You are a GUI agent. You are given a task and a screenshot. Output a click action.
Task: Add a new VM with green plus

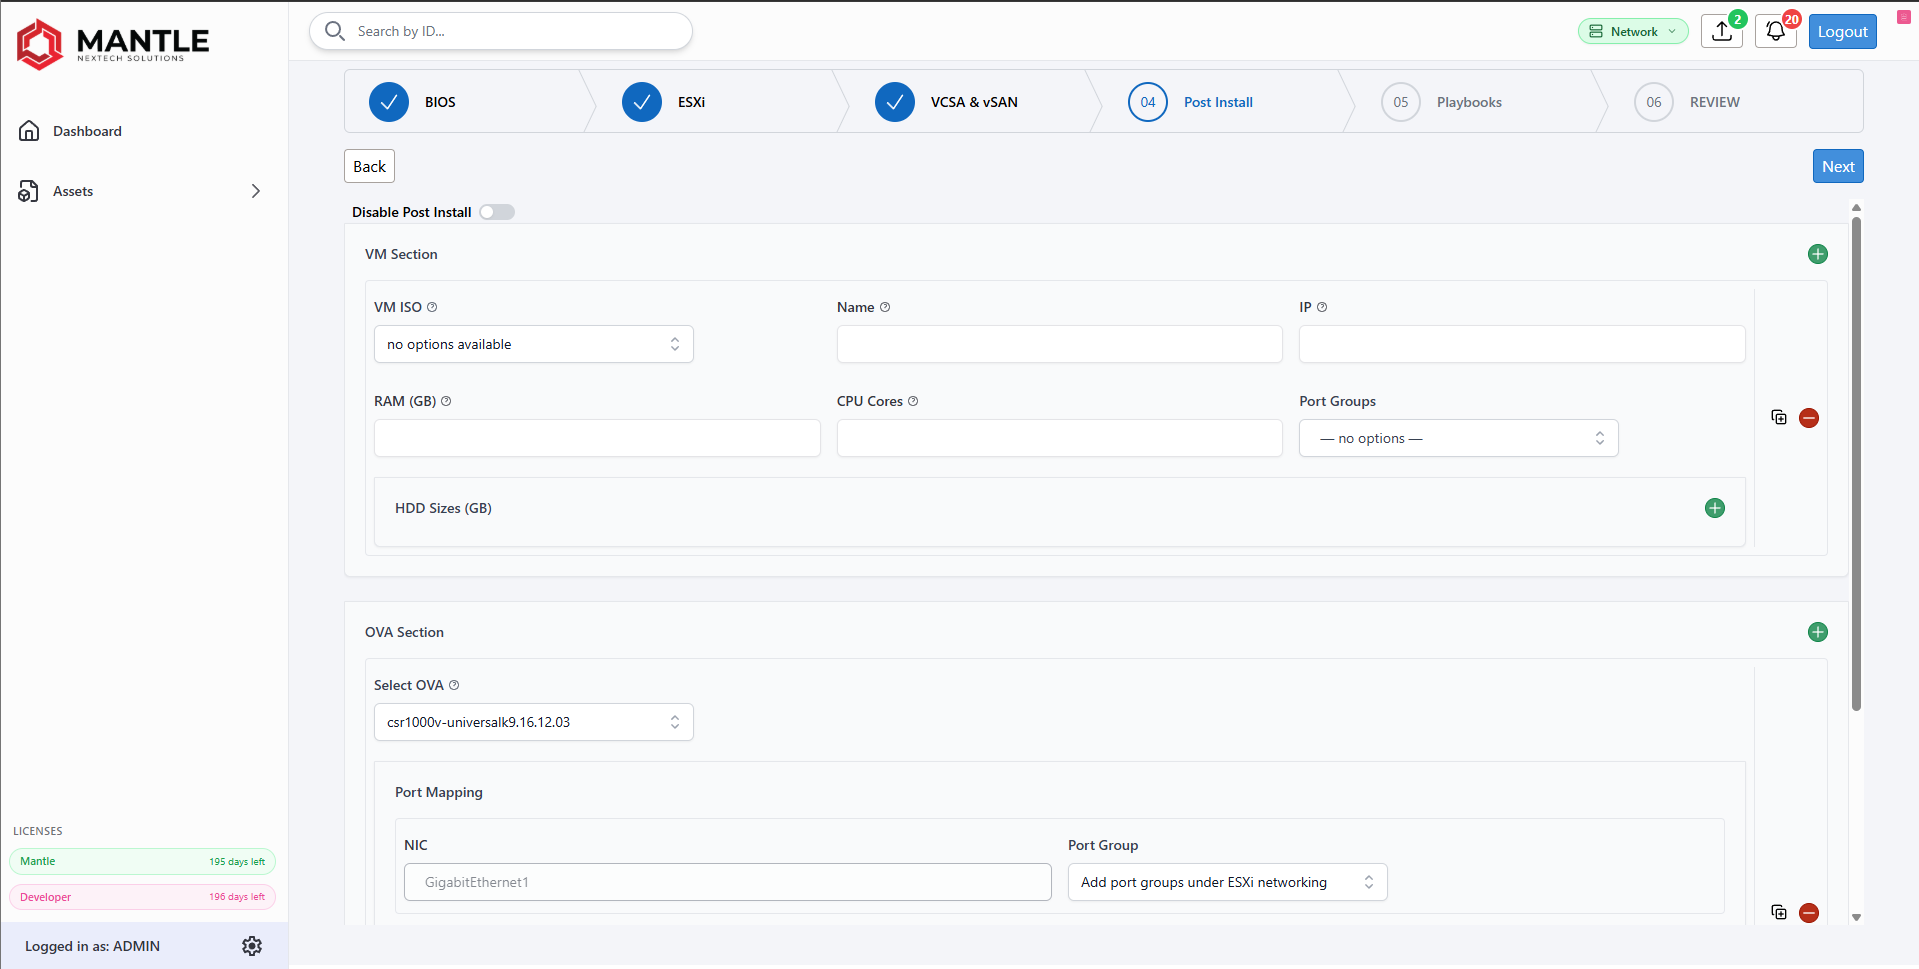tap(1818, 254)
